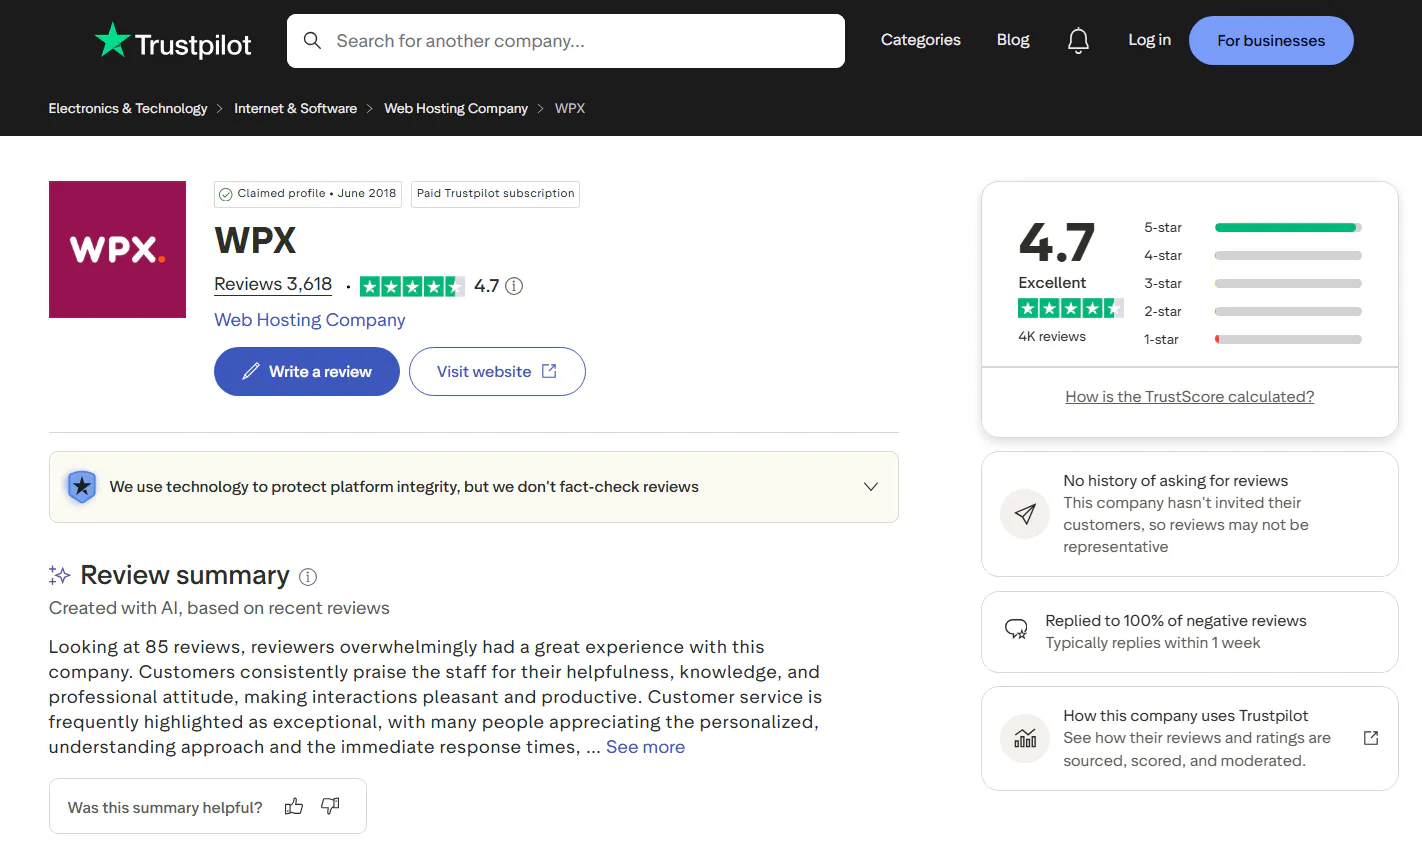Expand summary with See more link

pyautogui.click(x=645, y=747)
